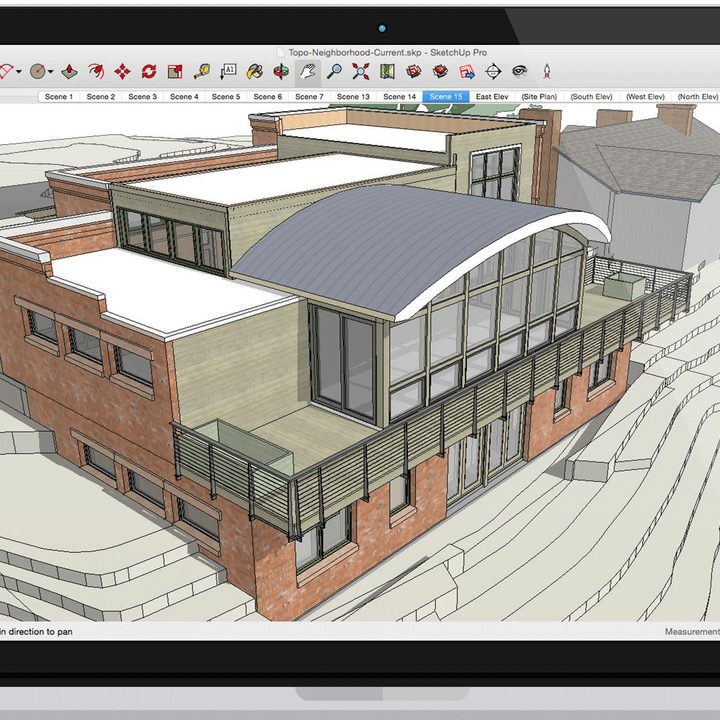Switch to the Scene 14 tab
The width and height of the screenshot is (720, 720).
click(x=399, y=96)
